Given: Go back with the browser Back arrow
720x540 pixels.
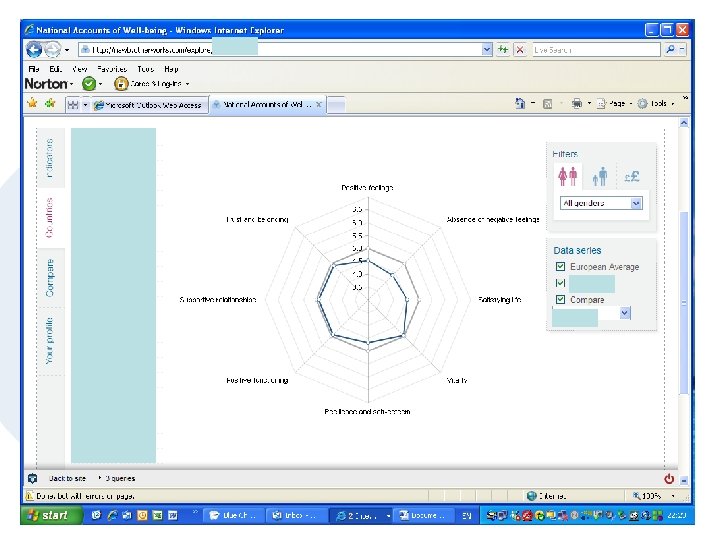Looking at the screenshot, I should [x=34, y=50].
